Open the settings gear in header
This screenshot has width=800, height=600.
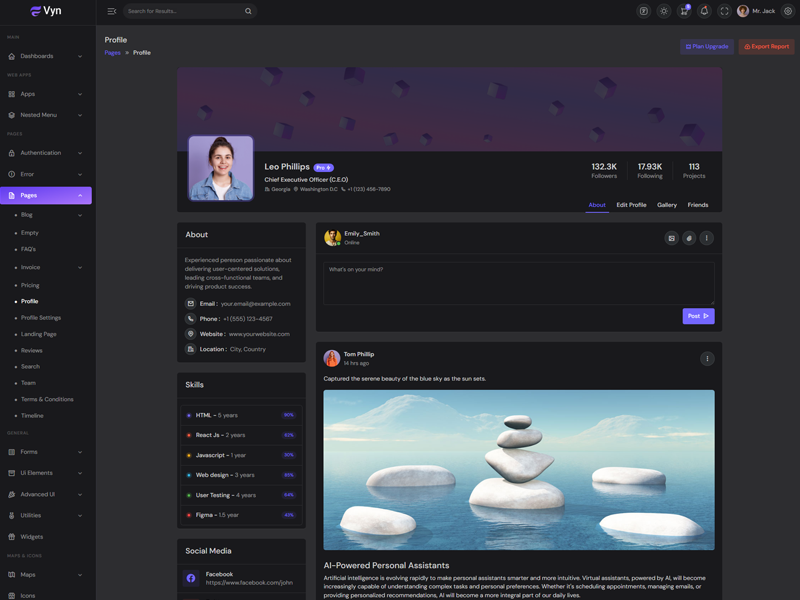tap(788, 11)
